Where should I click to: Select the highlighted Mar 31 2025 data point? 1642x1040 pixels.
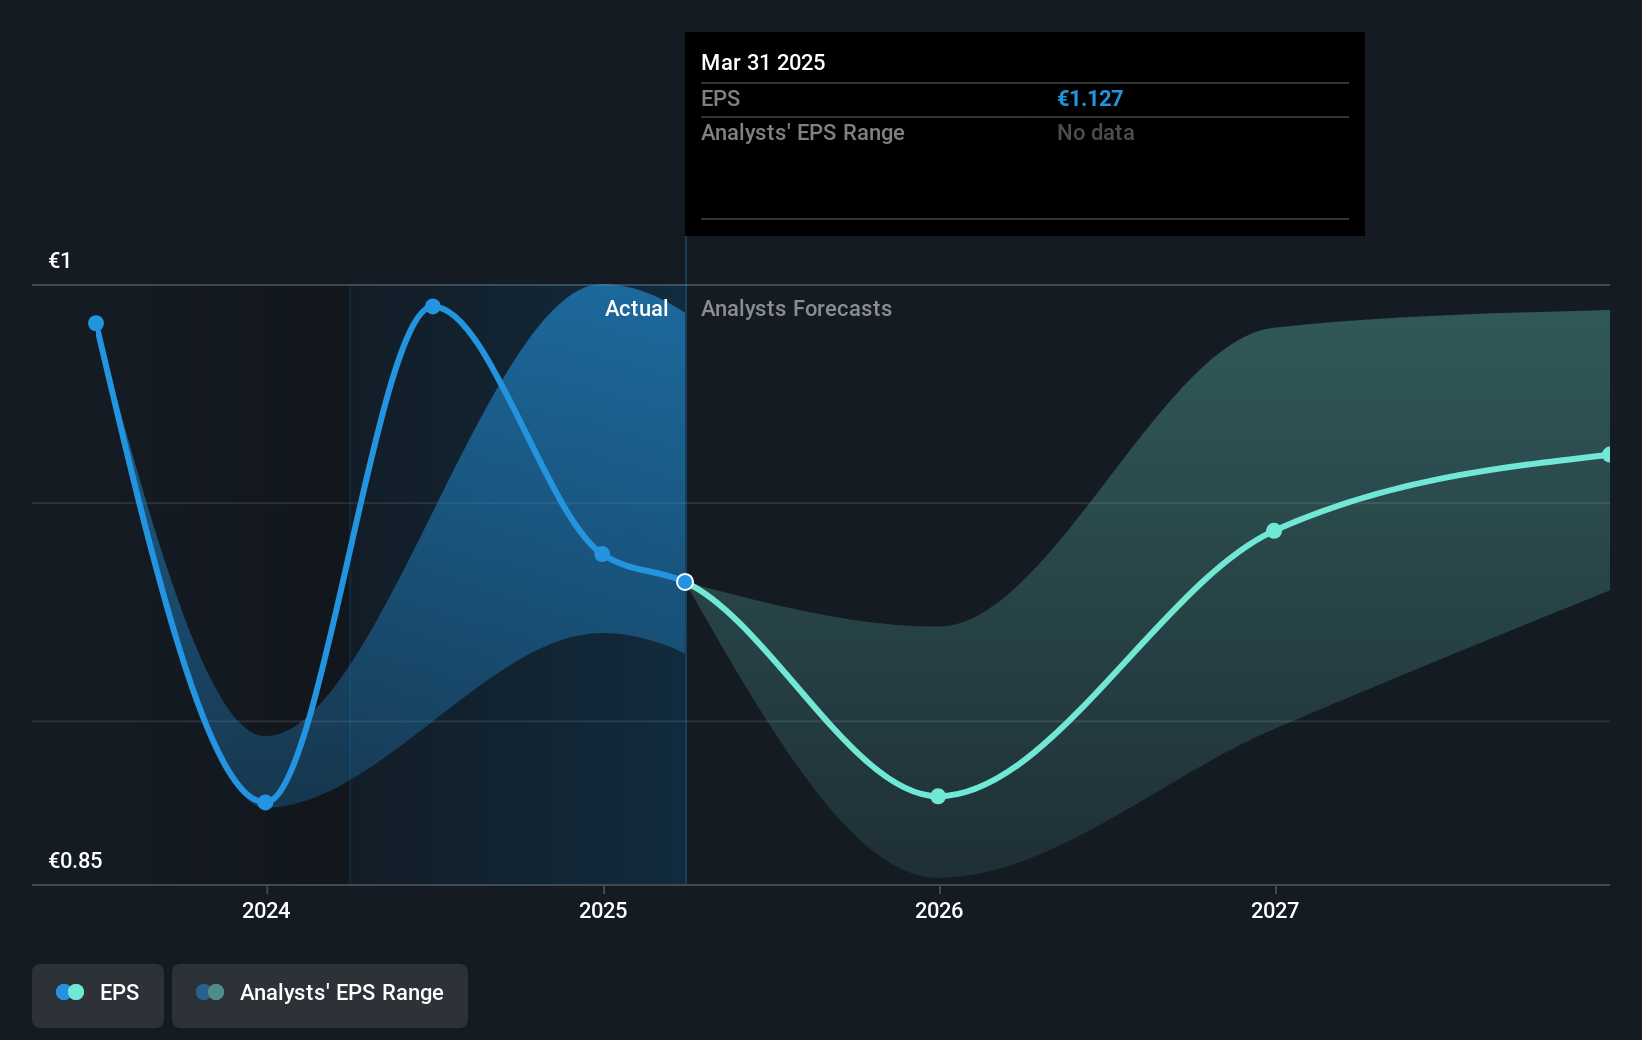click(x=685, y=582)
